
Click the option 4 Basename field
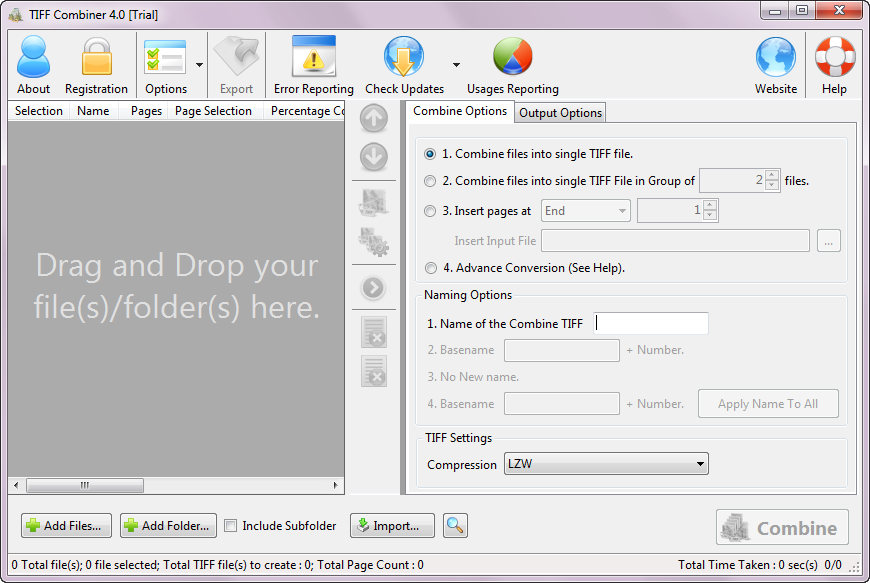coord(562,404)
